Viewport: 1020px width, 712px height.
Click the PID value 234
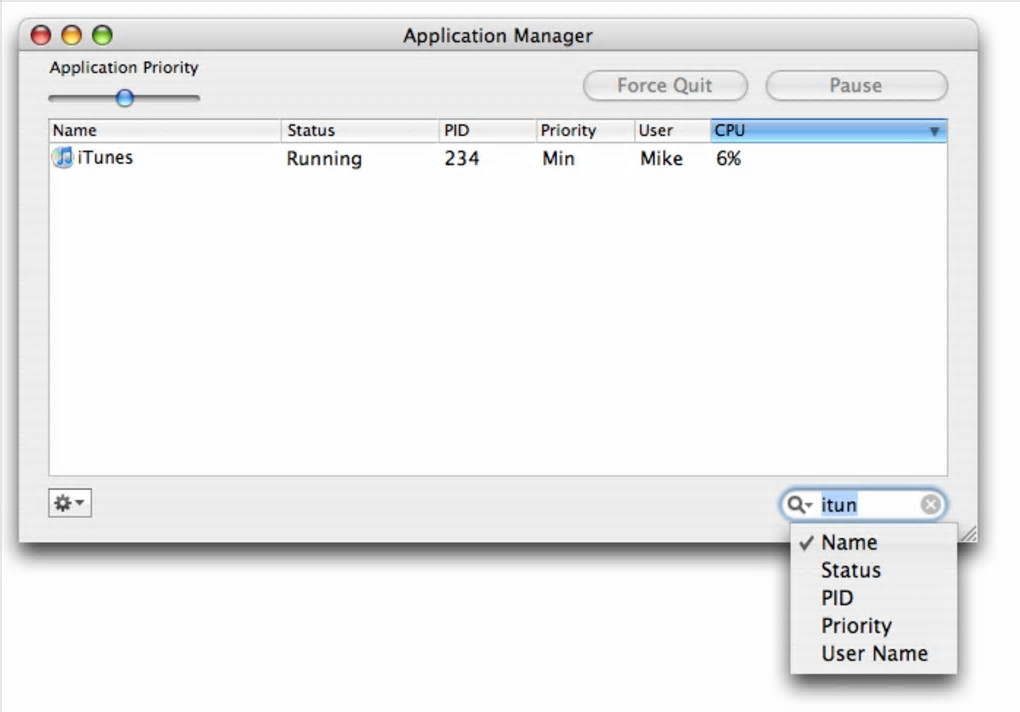tap(462, 159)
